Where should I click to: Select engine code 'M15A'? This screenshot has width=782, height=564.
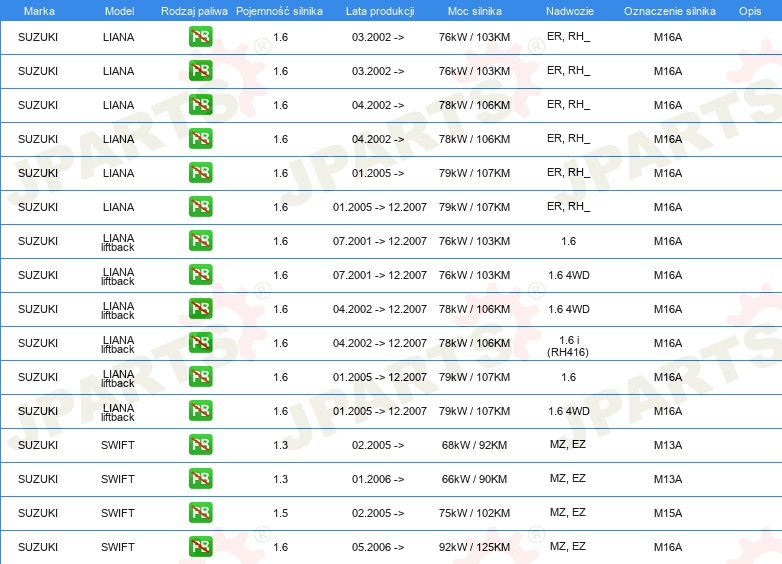[668, 513]
